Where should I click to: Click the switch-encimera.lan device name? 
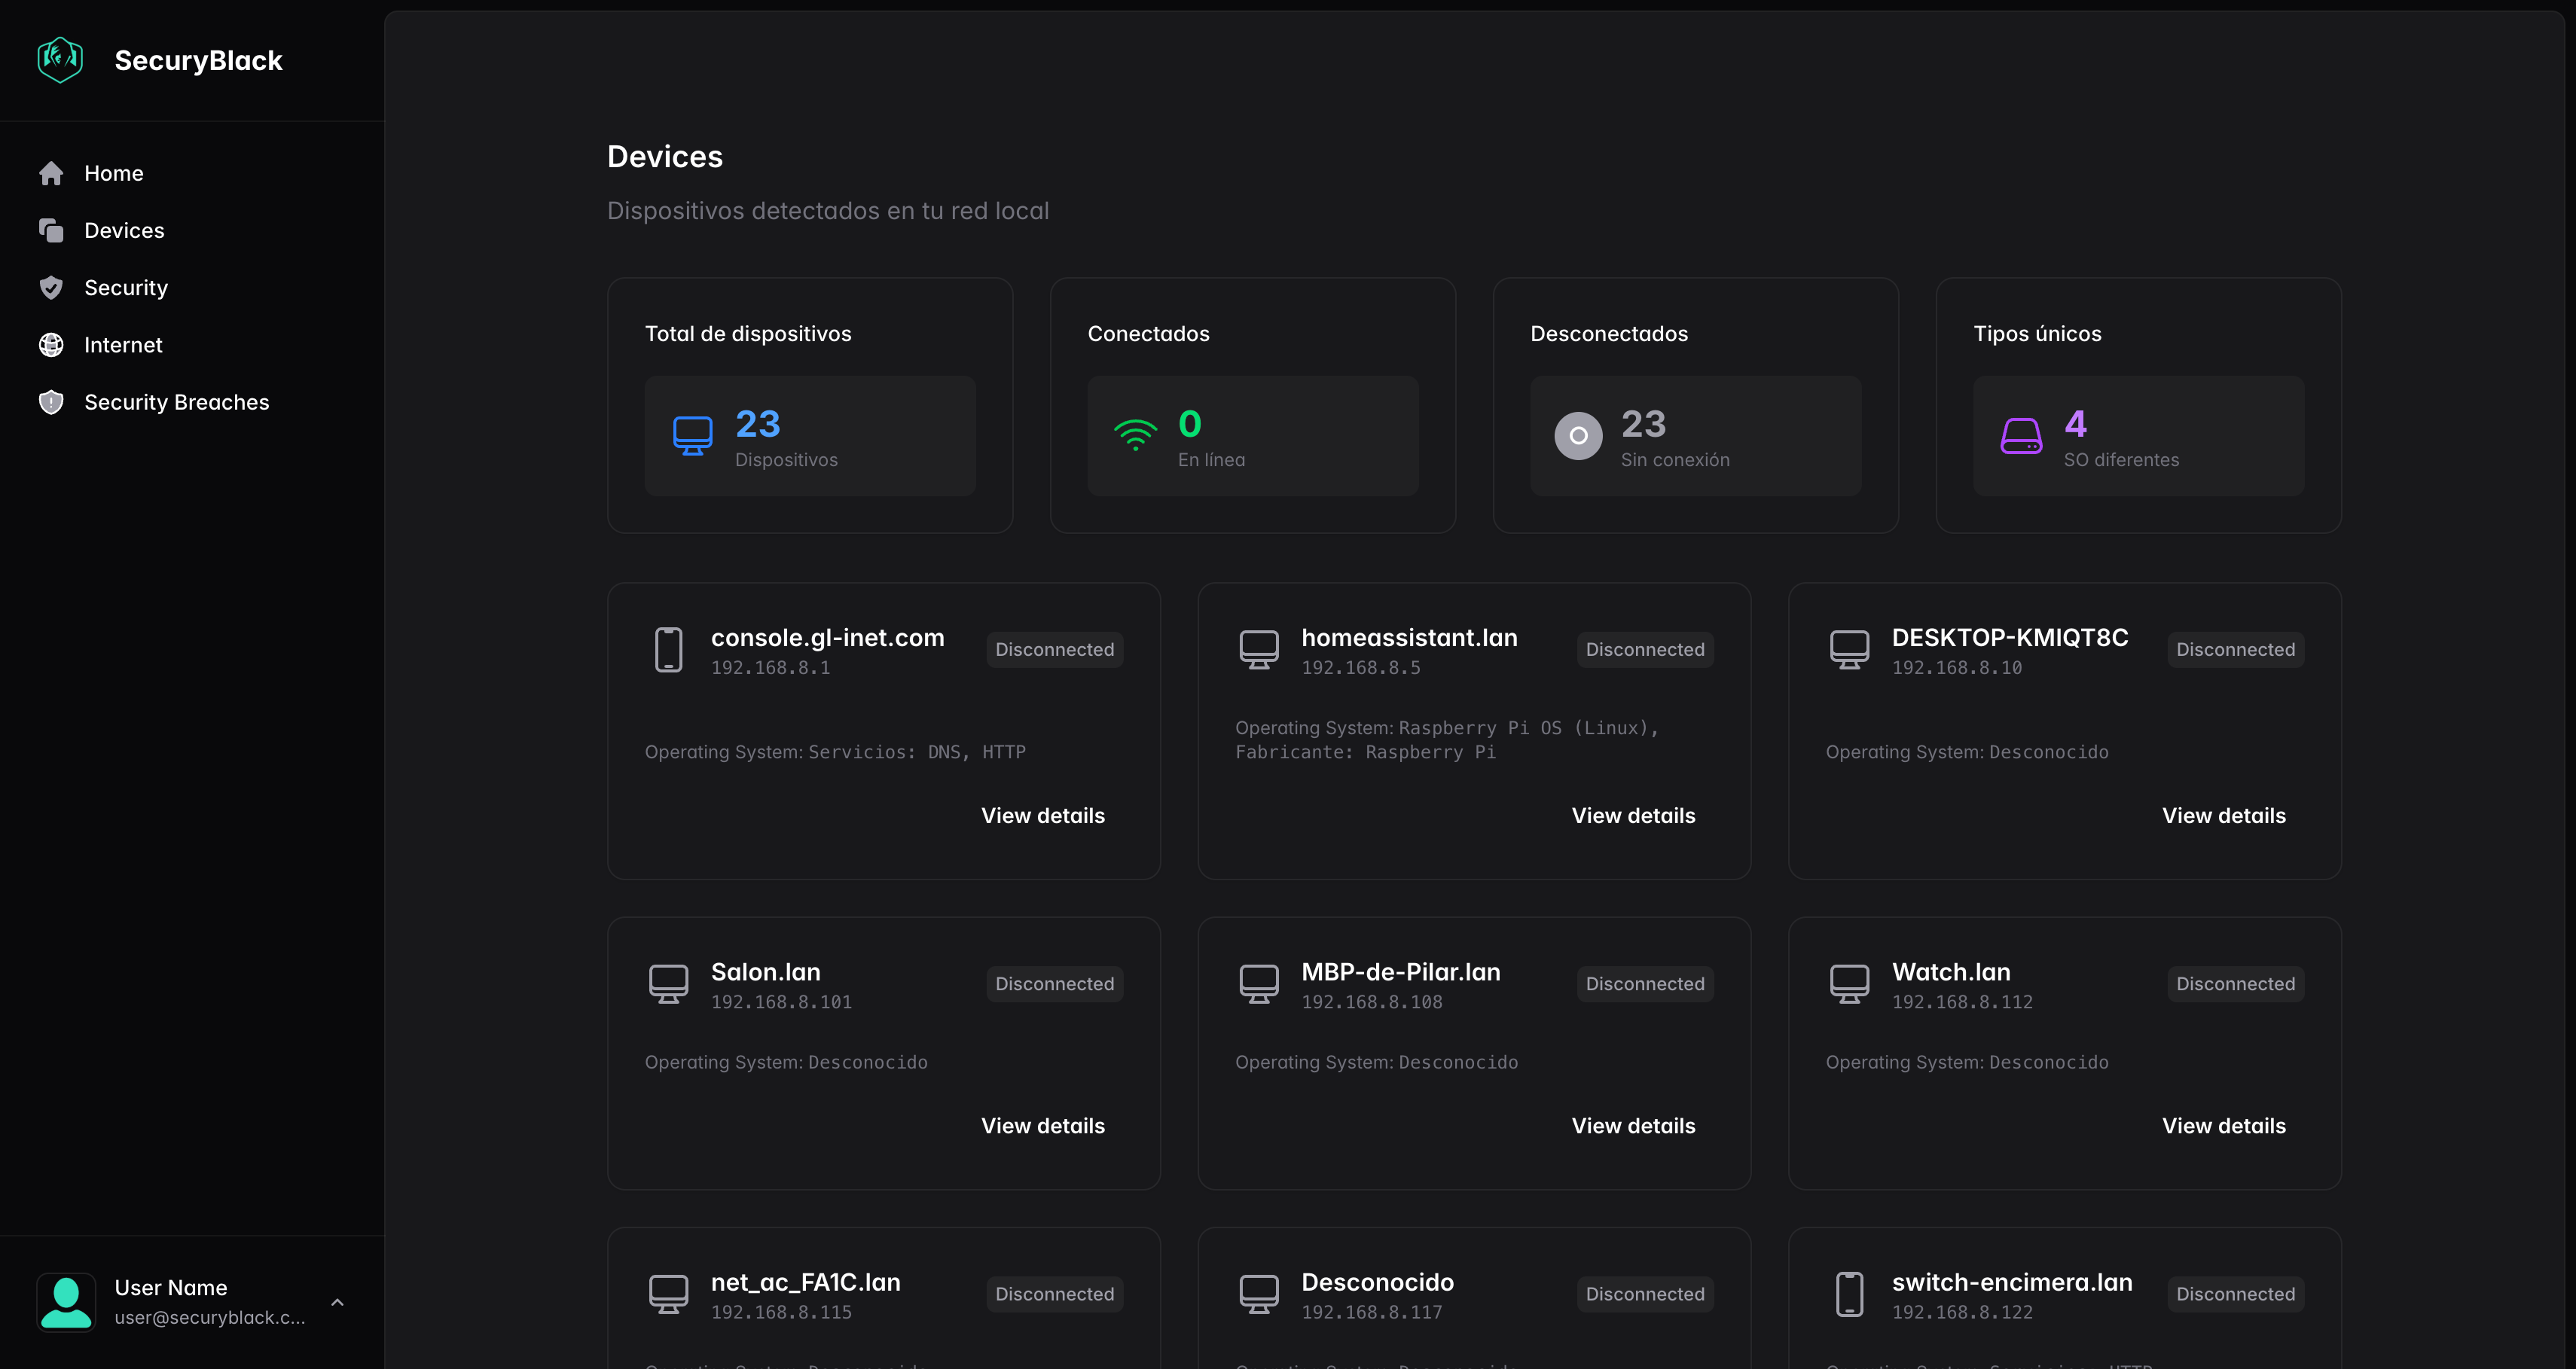click(x=2012, y=1282)
